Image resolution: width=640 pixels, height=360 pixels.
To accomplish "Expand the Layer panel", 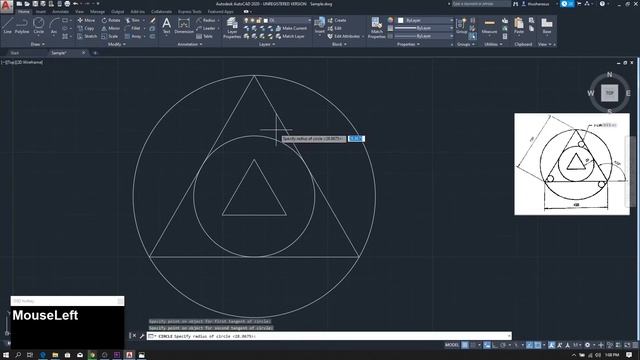I will [267, 44].
